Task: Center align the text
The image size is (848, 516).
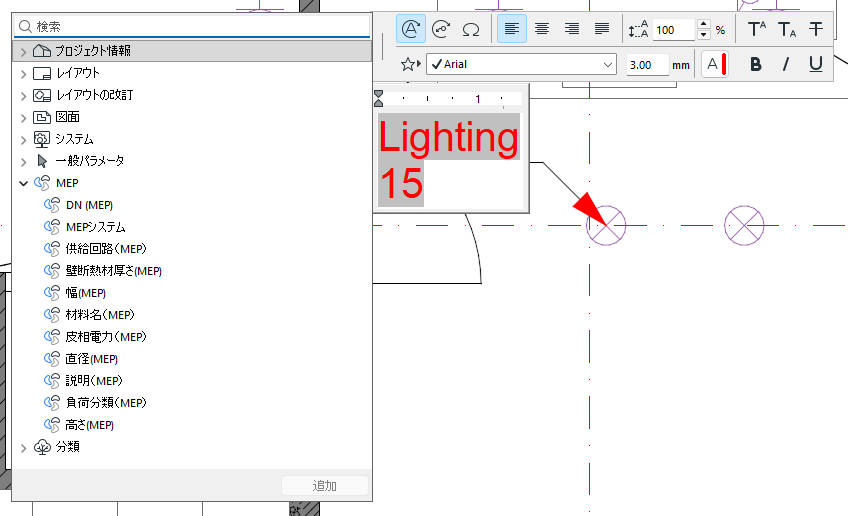Action: pos(542,29)
